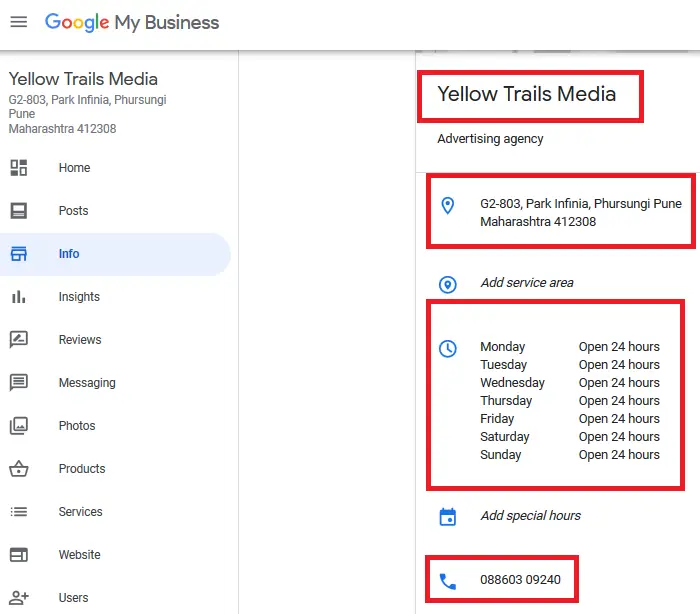This screenshot has width=700, height=614.
Task: Click the Monday hours row
Action: click(570, 347)
